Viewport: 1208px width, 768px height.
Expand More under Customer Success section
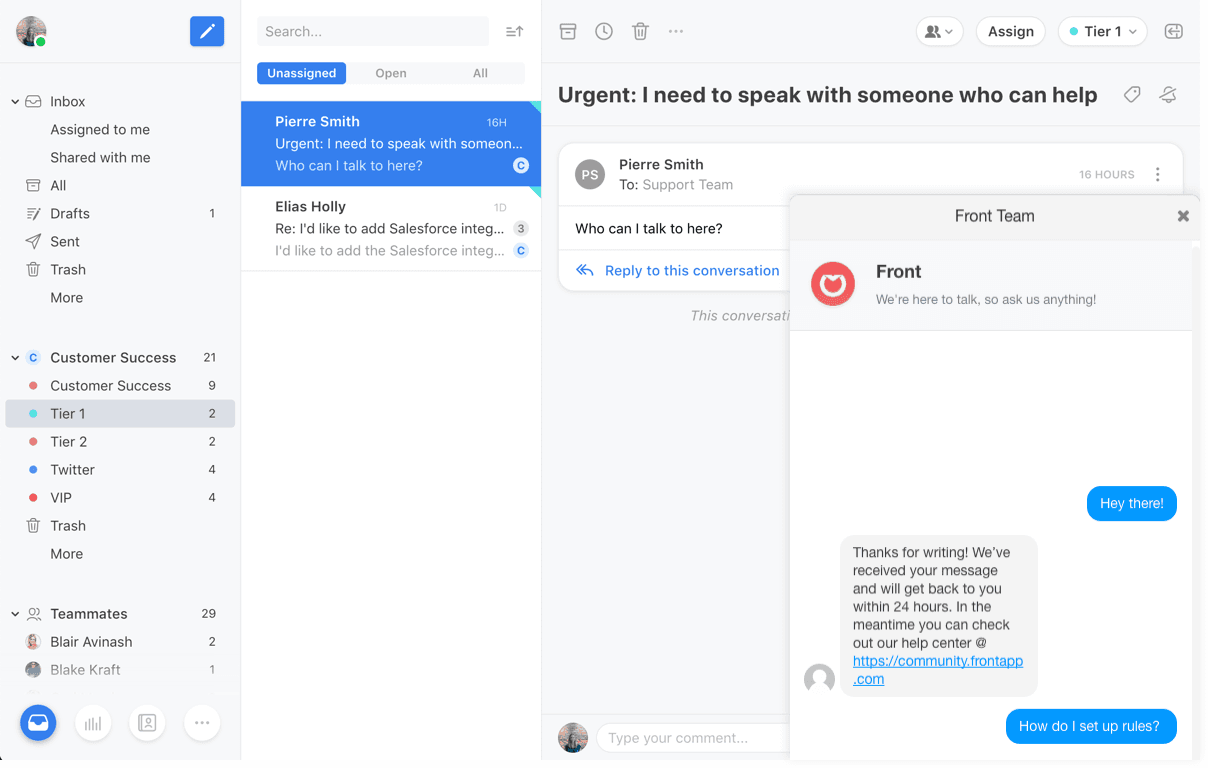click(67, 553)
